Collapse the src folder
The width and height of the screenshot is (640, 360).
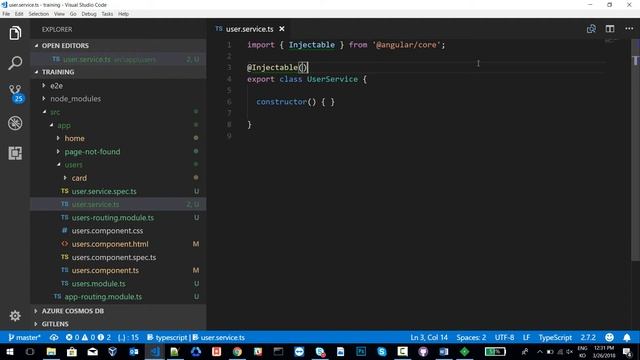[x=118, y=112]
